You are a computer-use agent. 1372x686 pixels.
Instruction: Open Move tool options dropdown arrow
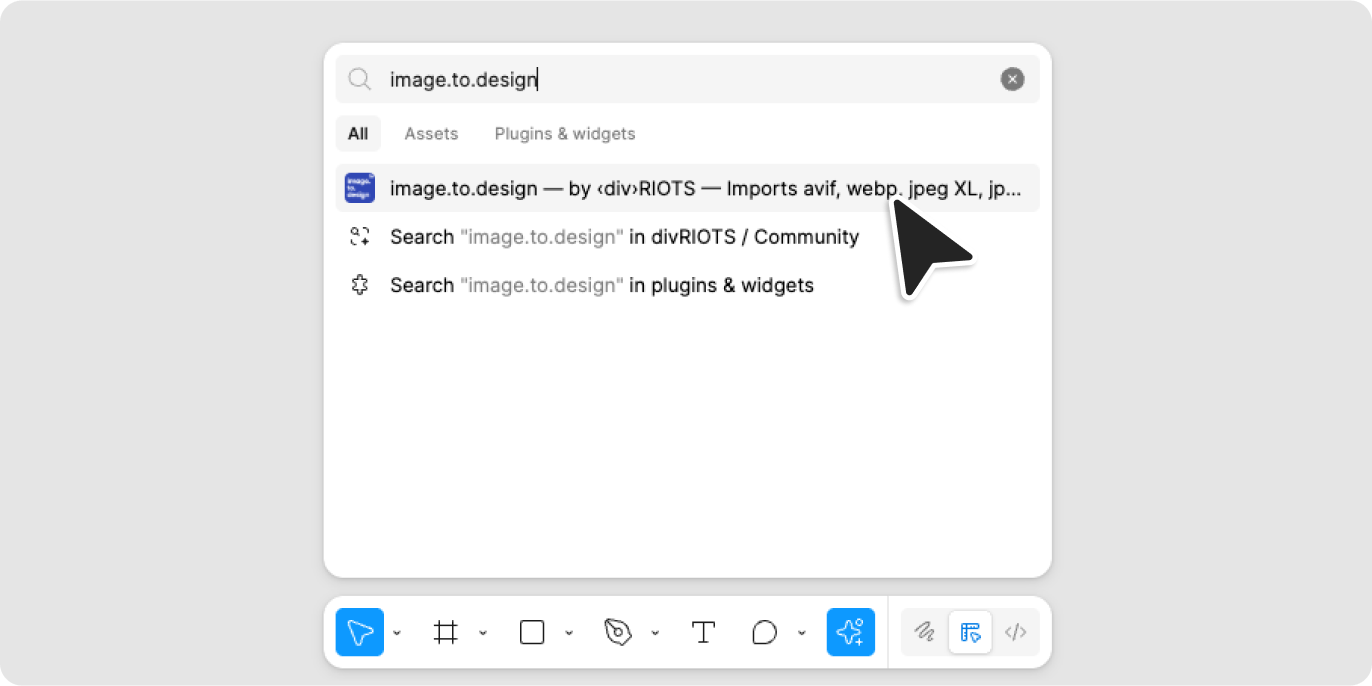click(397, 632)
